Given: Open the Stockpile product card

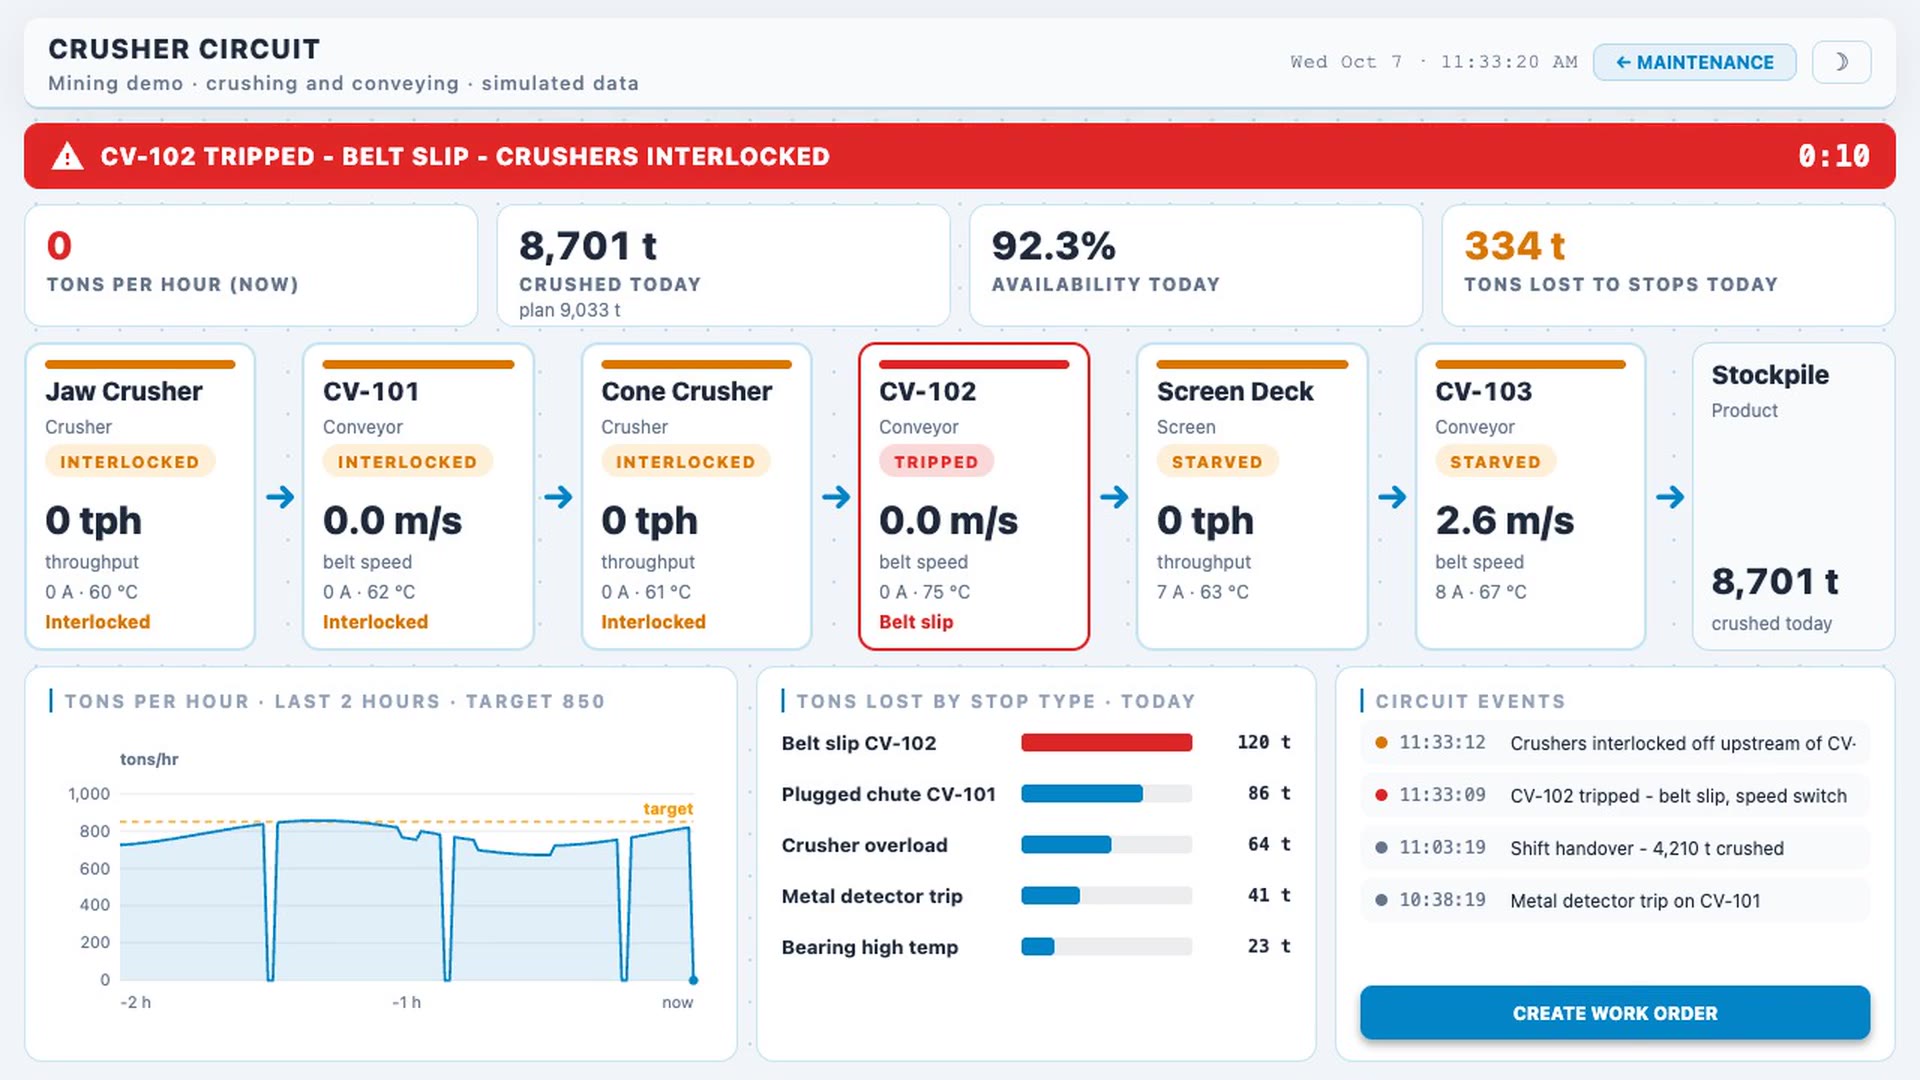Looking at the screenshot, I should click(x=1793, y=496).
